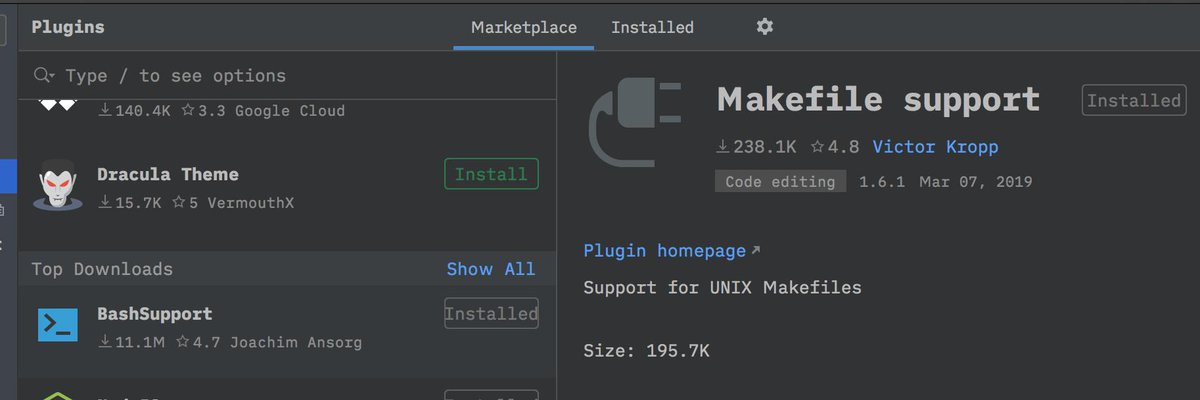Click the 11.1M downloads of BashSupport
The width and height of the screenshot is (1200, 400).
130,342
